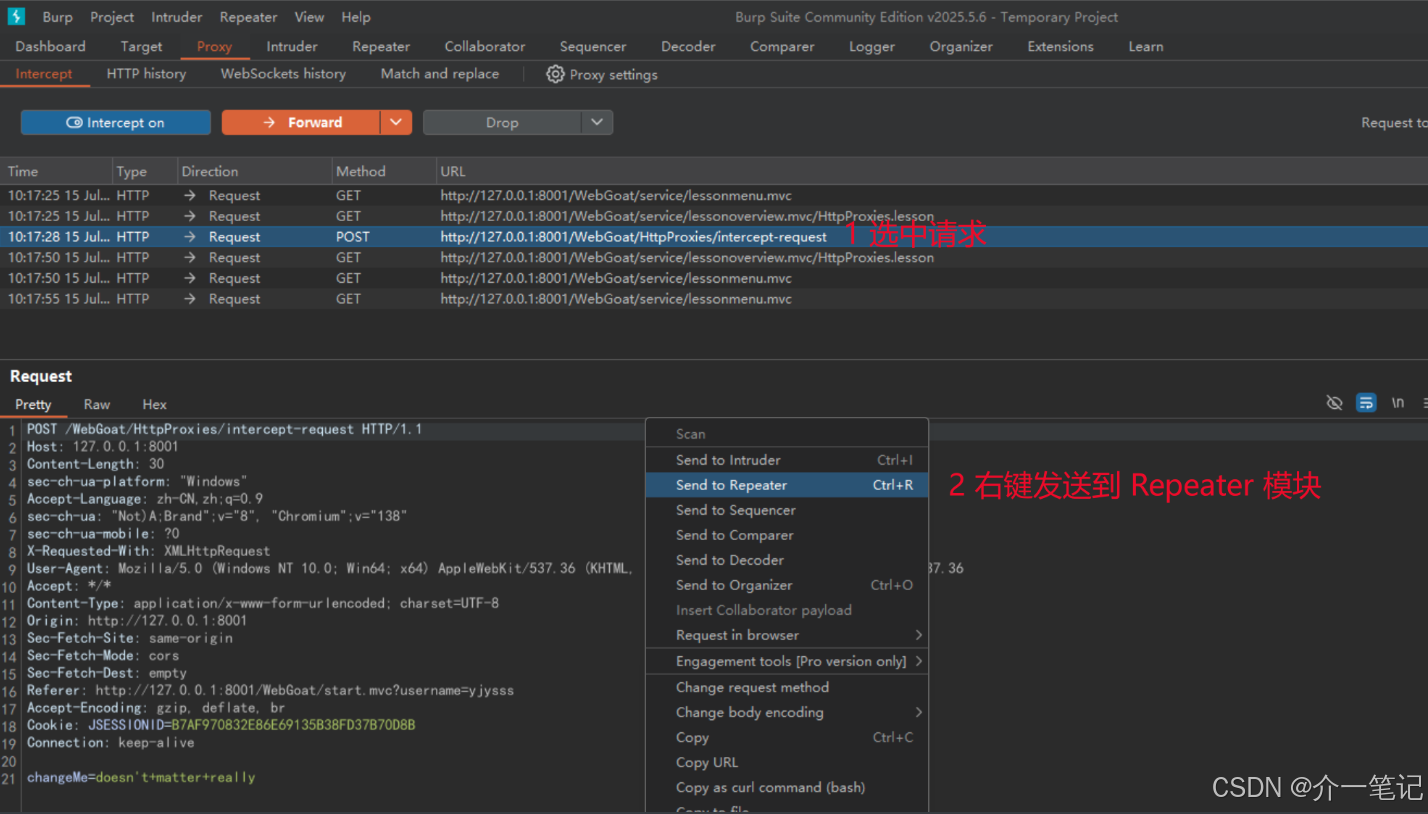Switch to the Repeater tool tab
The width and height of the screenshot is (1428, 814).
pos(381,46)
